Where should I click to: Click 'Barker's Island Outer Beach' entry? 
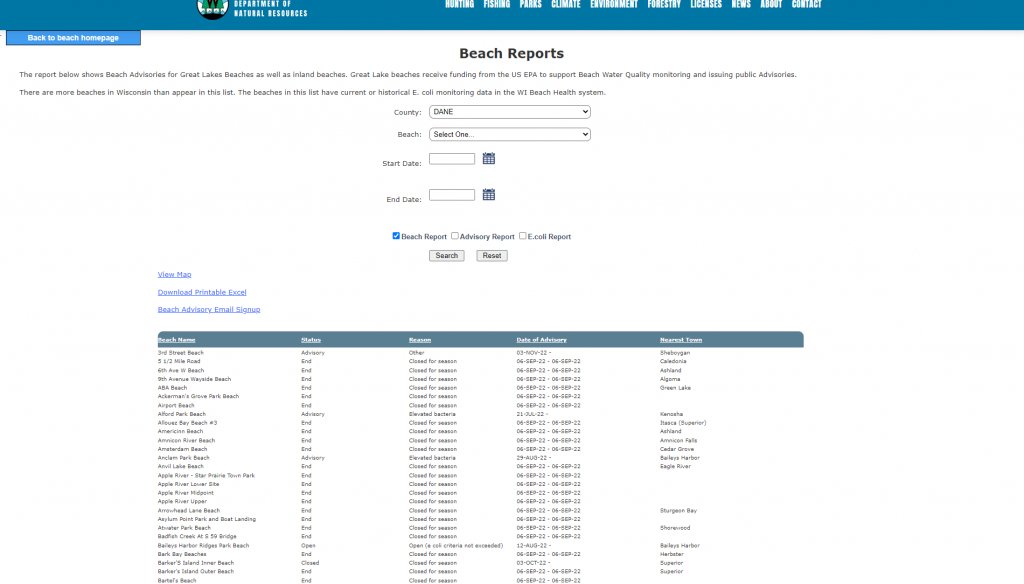pos(195,572)
